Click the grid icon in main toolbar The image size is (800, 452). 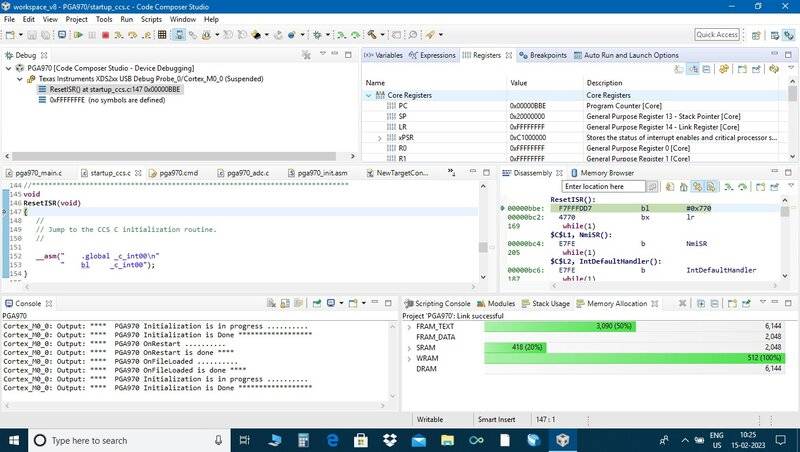[162, 35]
